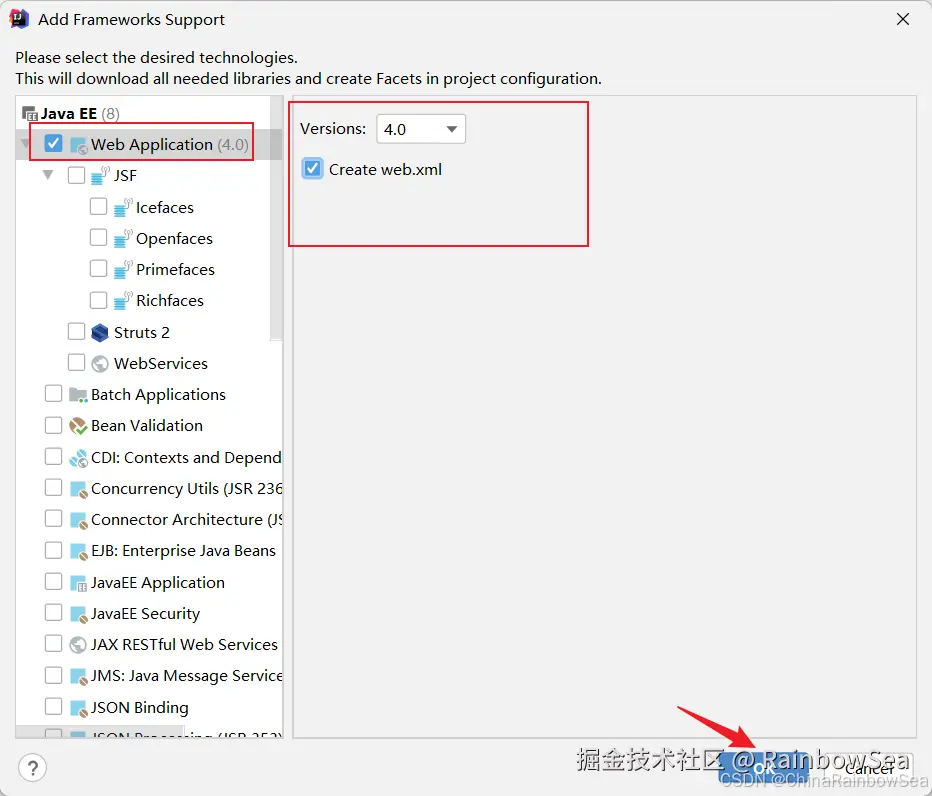Click the JSON Binding icon
932x796 pixels.
pos(78,707)
